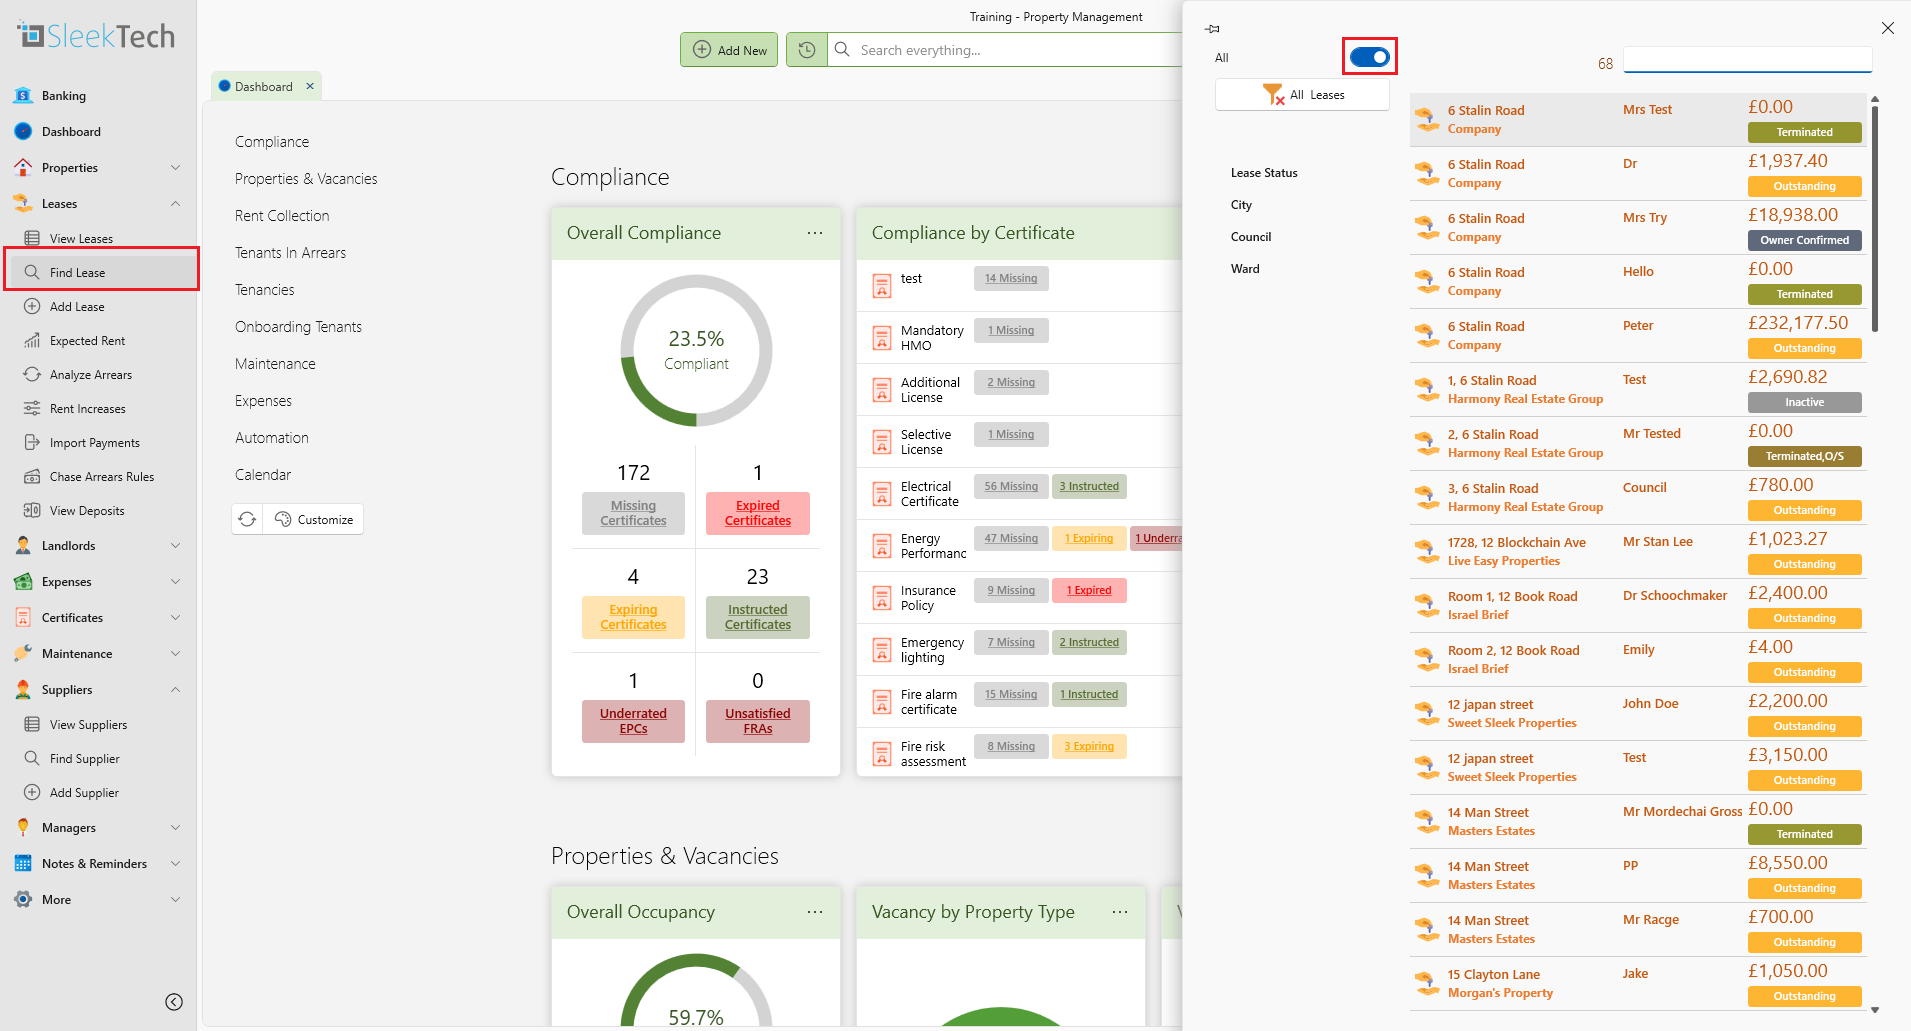Screen dimensions: 1911x1031
Task: Click the clear-filter funnel icon for All Leases
Action: click(1273, 95)
